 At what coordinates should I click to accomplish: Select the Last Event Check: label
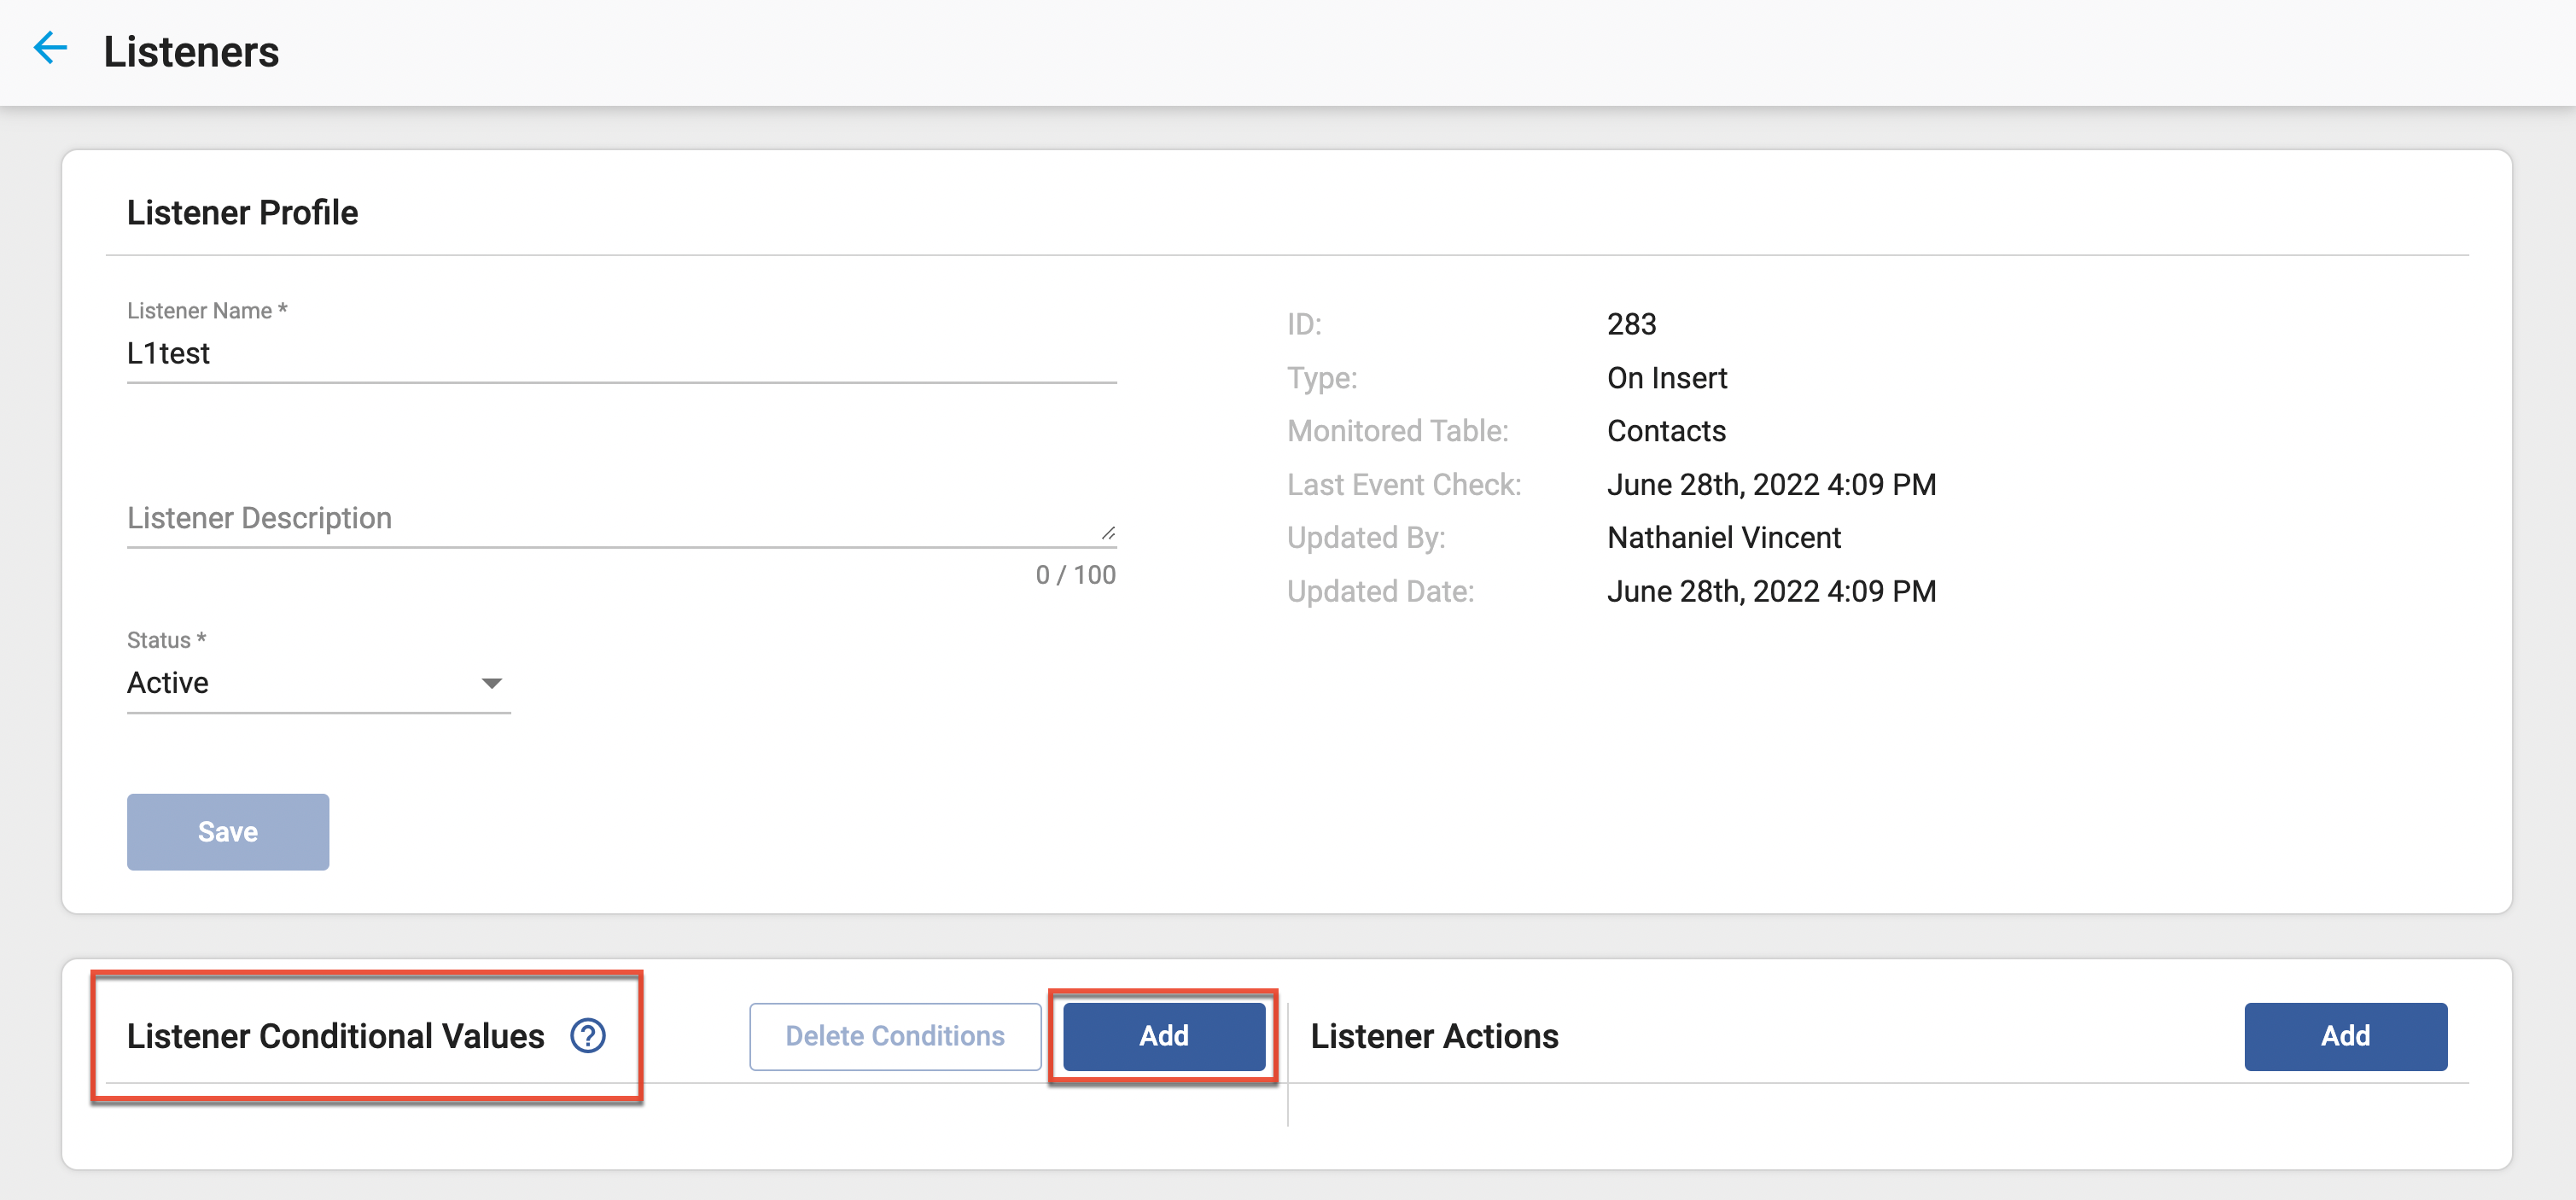point(1403,485)
